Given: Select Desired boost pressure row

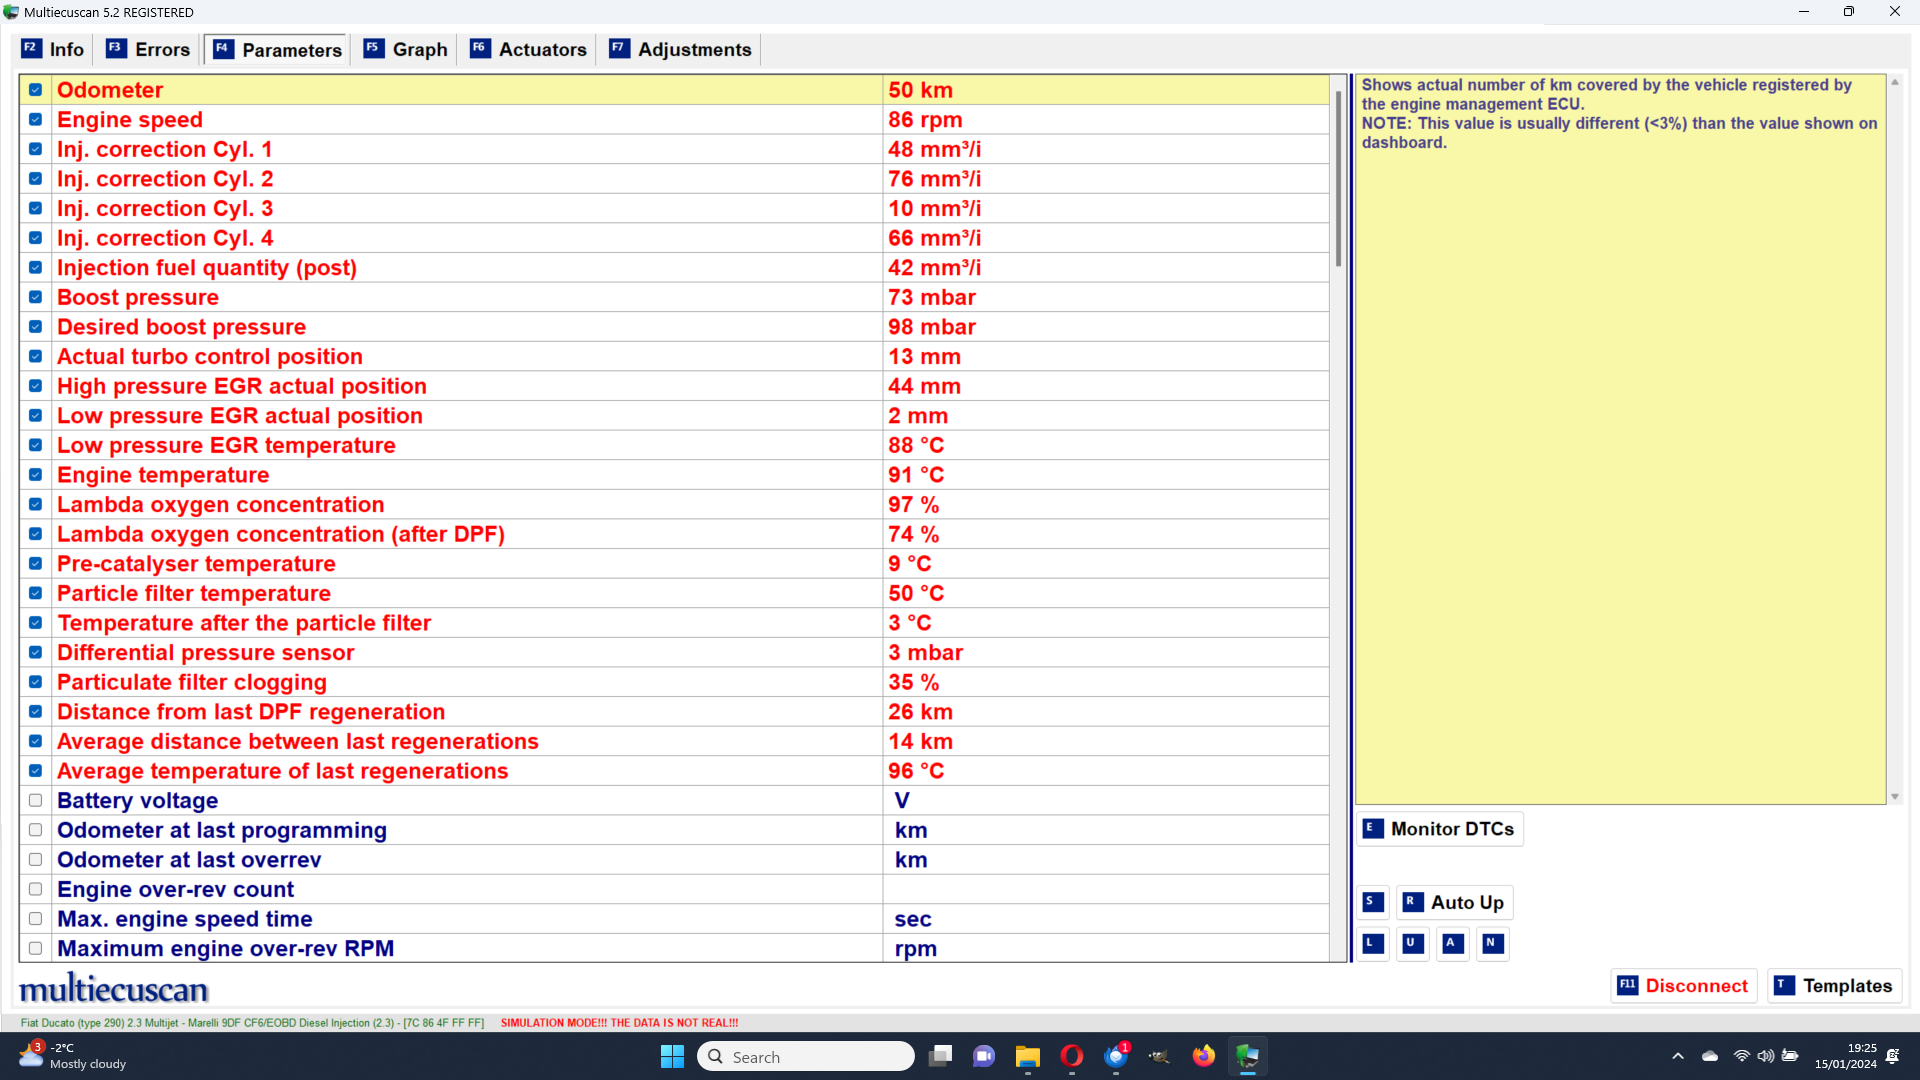Looking at the screenshot, I should [673, 327].
